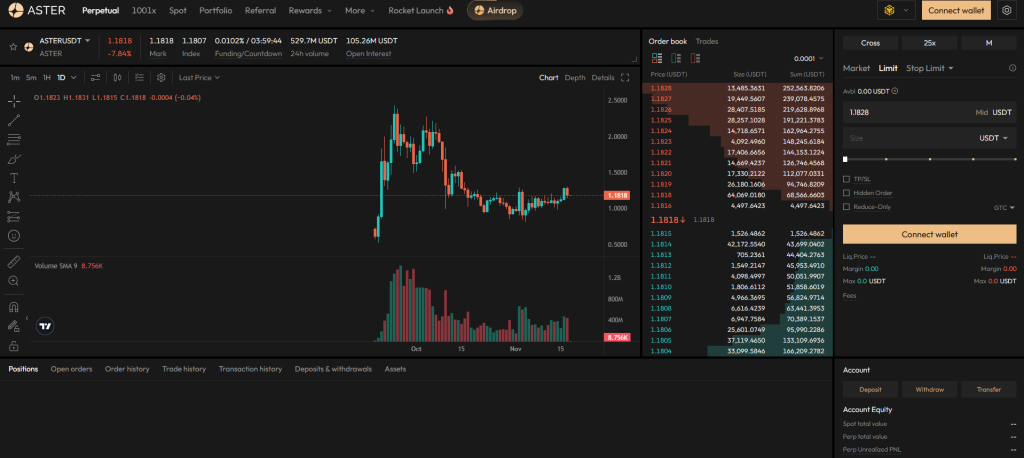Open the Open orders tab
1024x458 pixels.
[71, 369]
